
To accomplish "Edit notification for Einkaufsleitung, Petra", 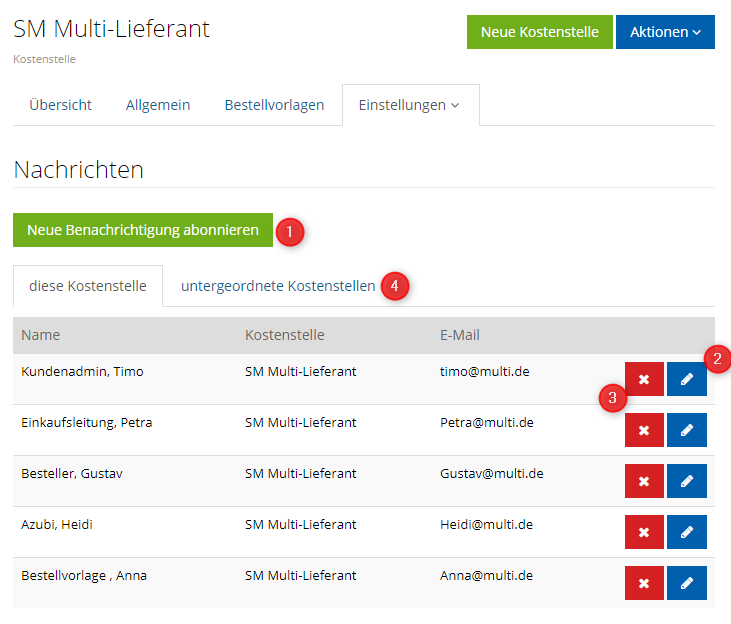I will [686, 430].
